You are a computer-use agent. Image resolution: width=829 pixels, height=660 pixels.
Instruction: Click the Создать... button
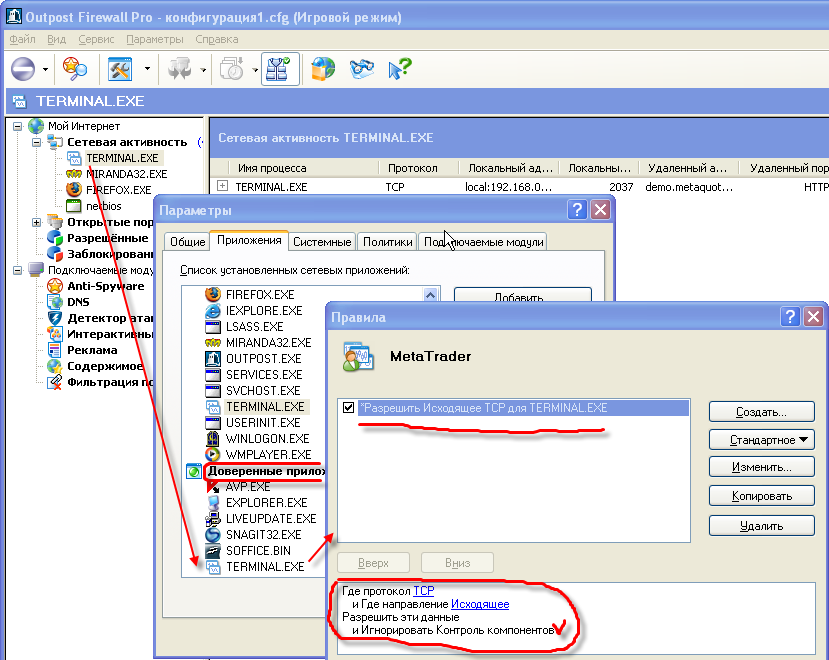point(761,412)
